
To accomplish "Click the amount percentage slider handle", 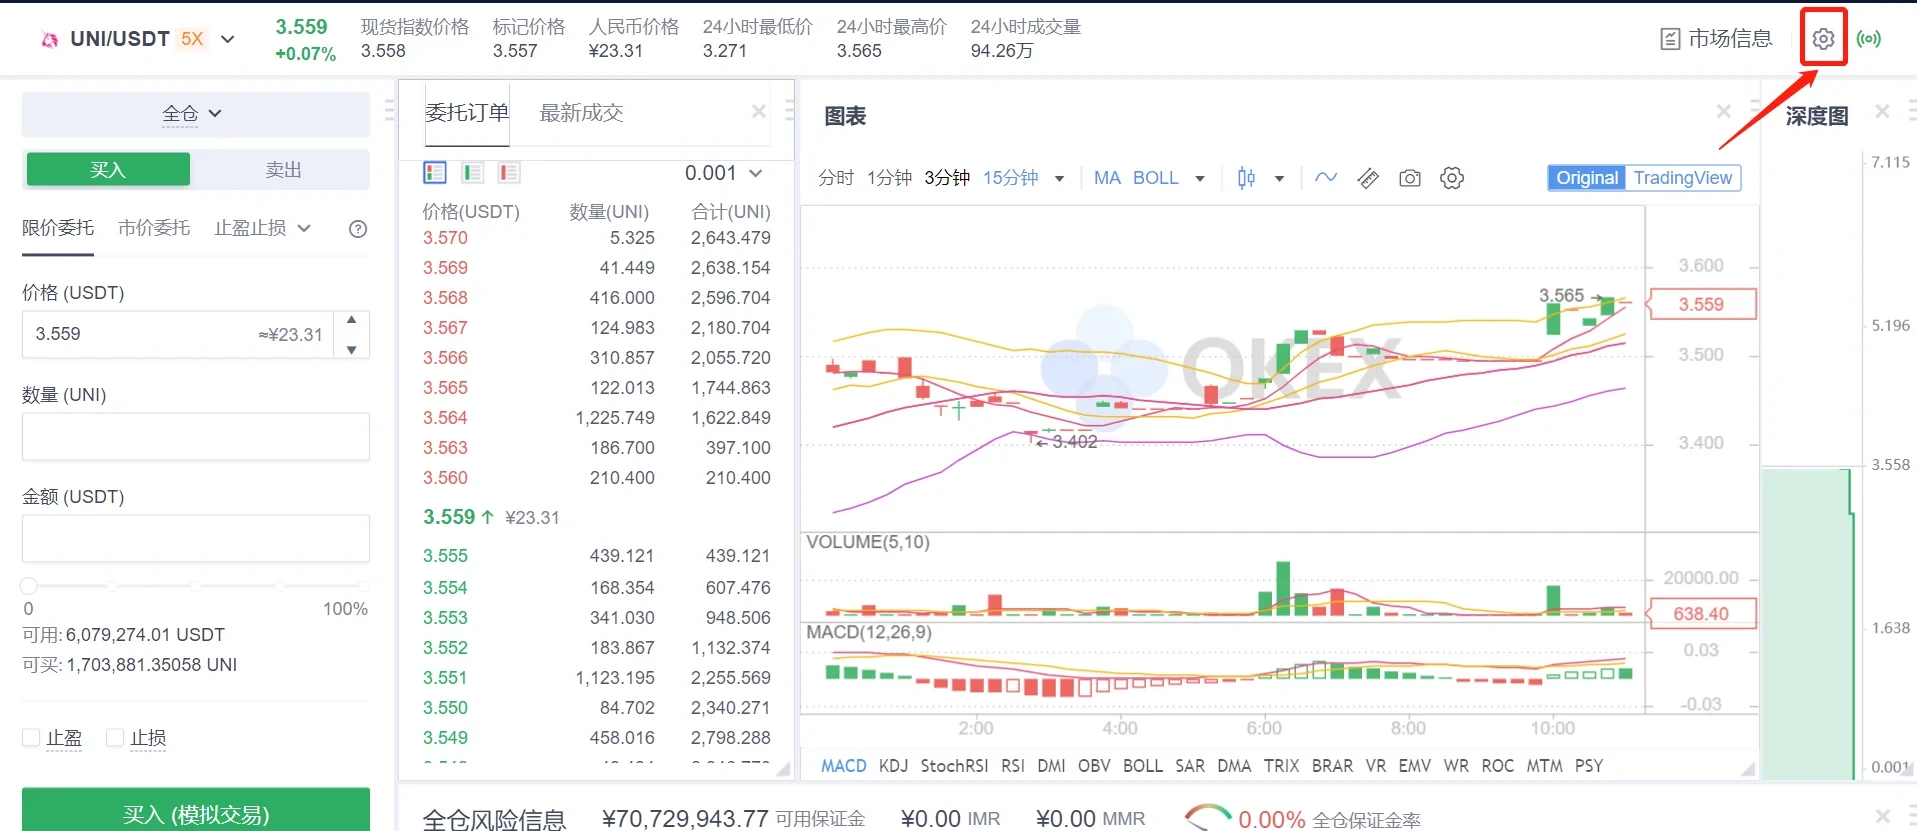I will 29,585.
